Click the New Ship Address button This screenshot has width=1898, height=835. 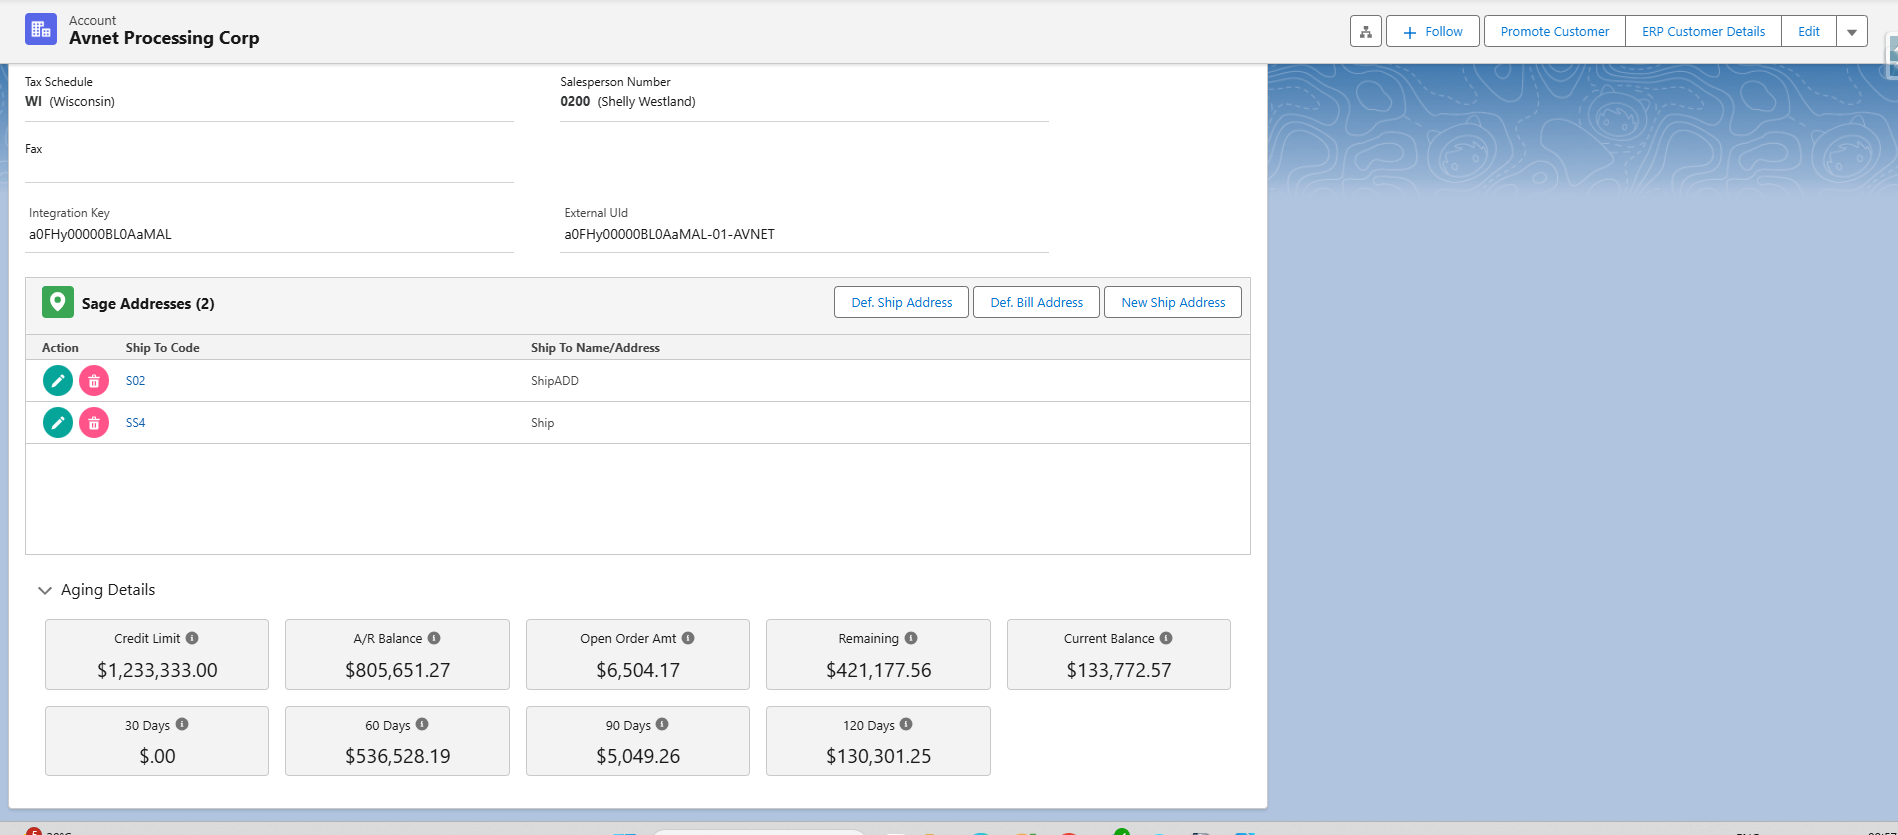pyautogui.click(x=1172, y=303)
